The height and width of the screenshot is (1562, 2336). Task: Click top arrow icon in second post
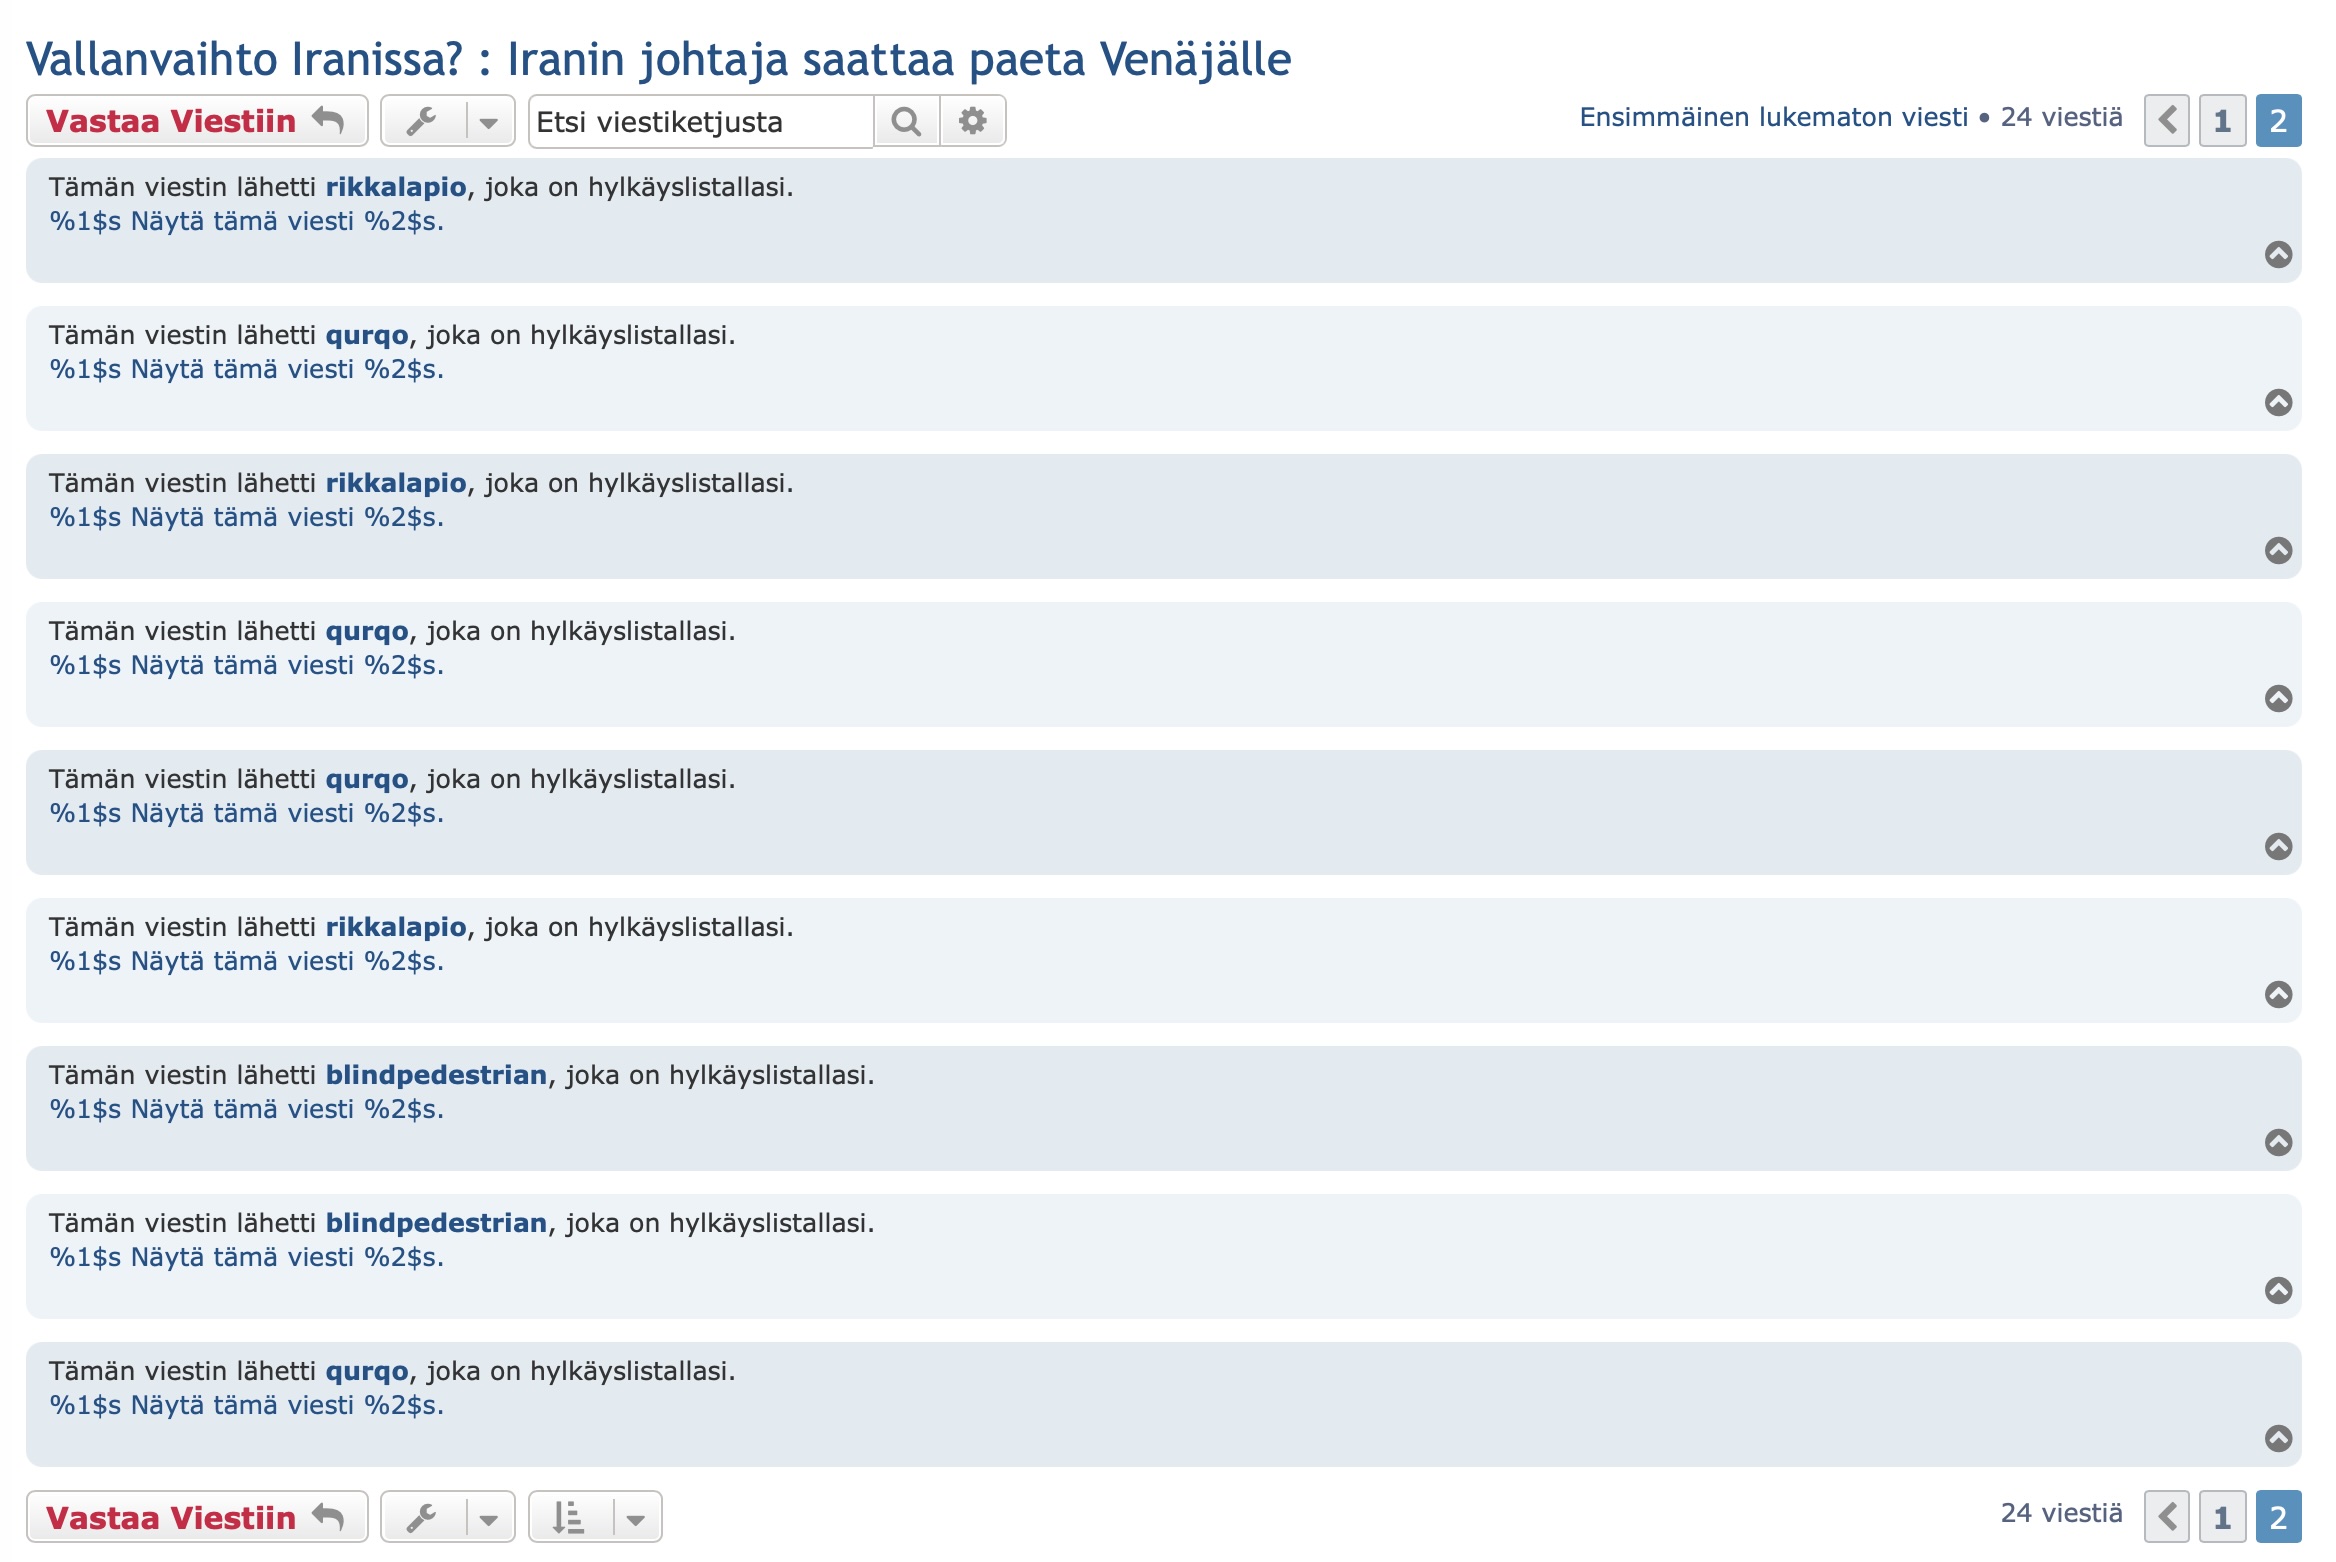[x=2279, y=402]
